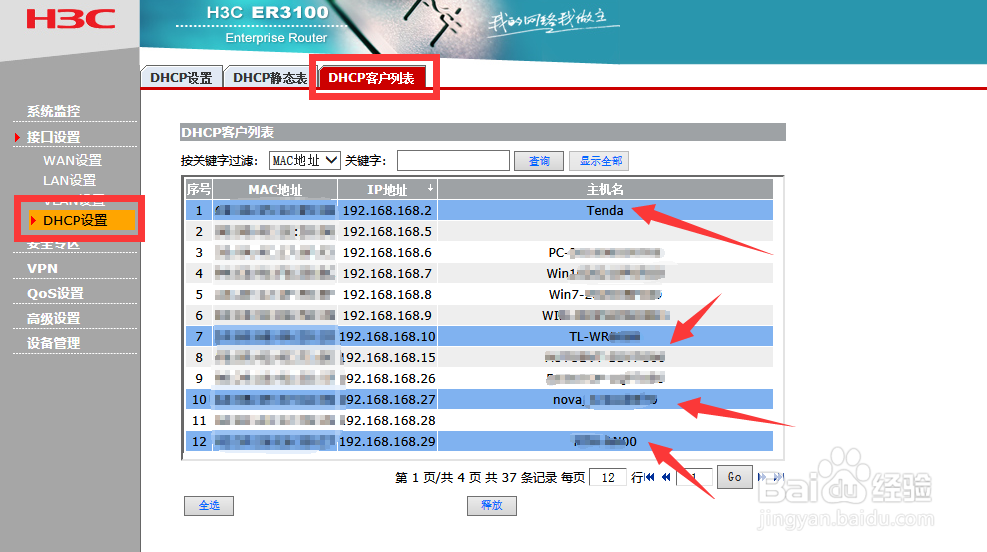Open 系统监控 menu
Screen dimensions: 987x552
[x=54, y=111]
